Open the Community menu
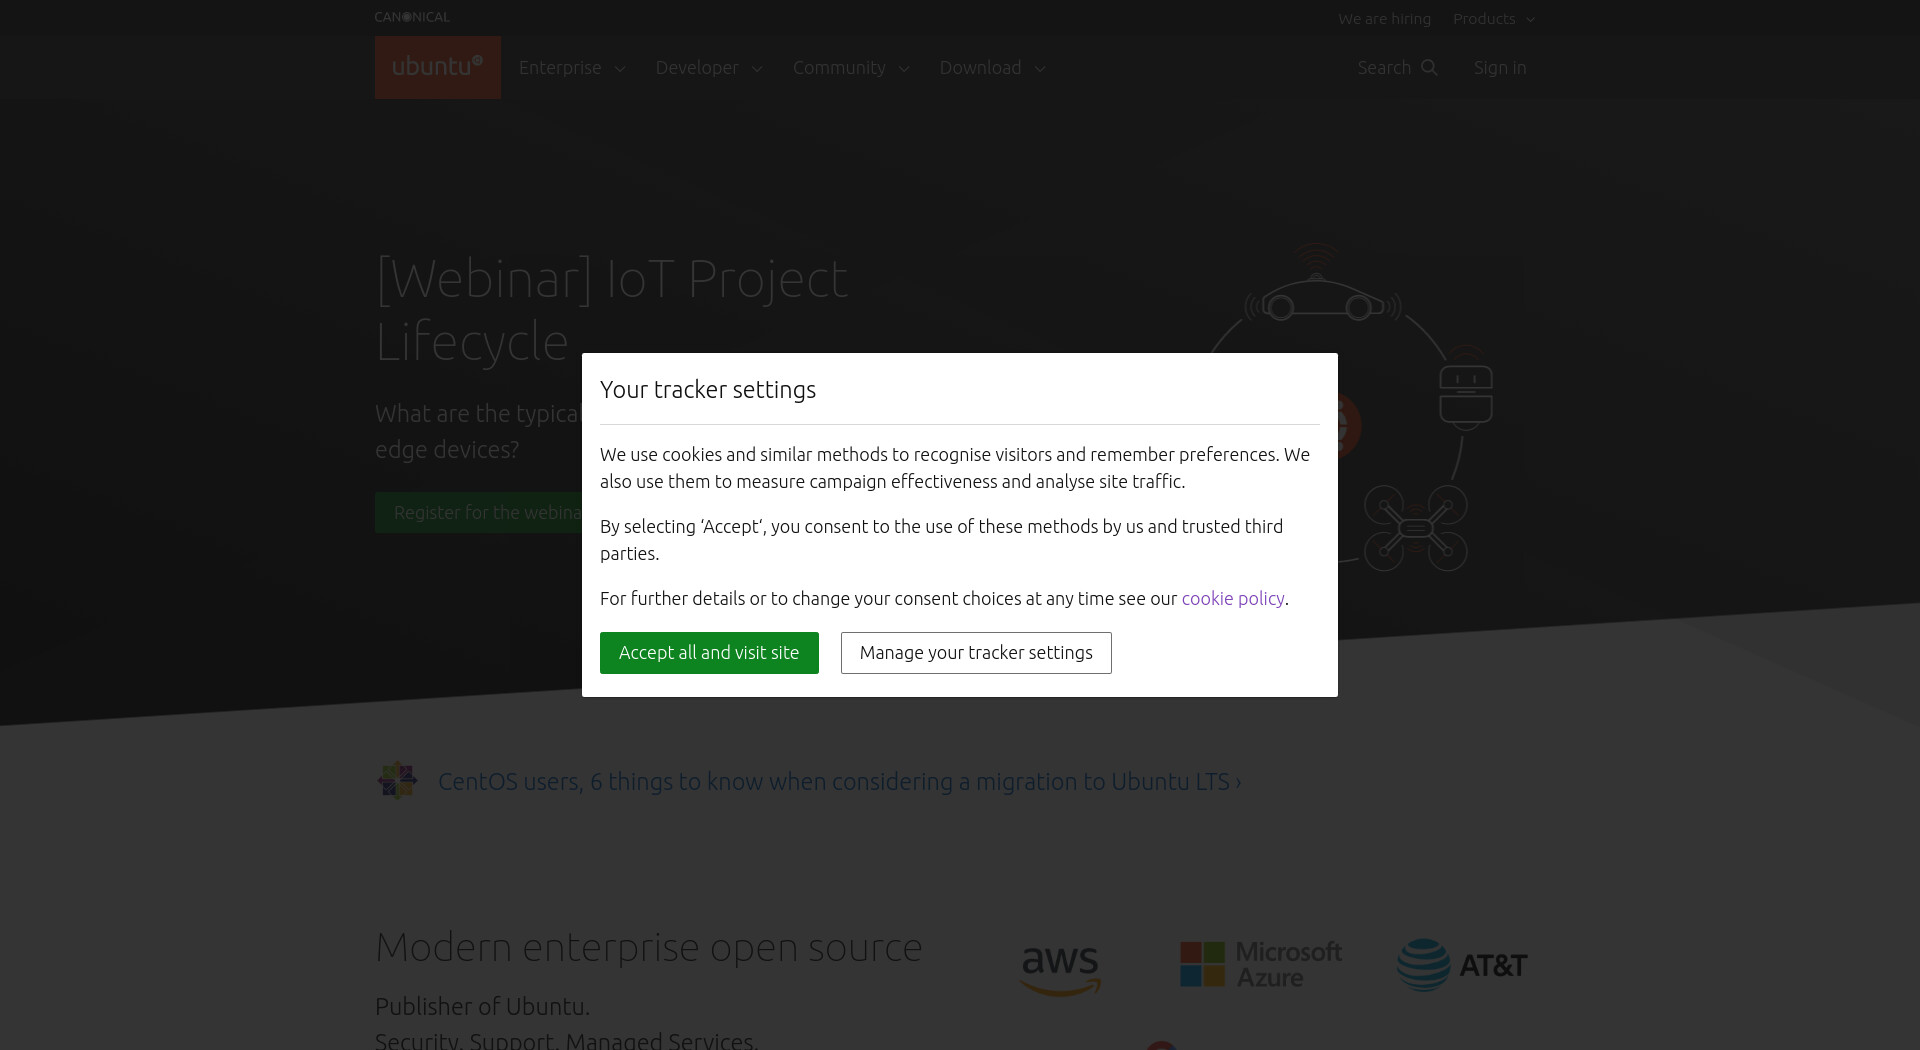Viewport: 1920px width, 1050px height. click(x=851, y=68)
